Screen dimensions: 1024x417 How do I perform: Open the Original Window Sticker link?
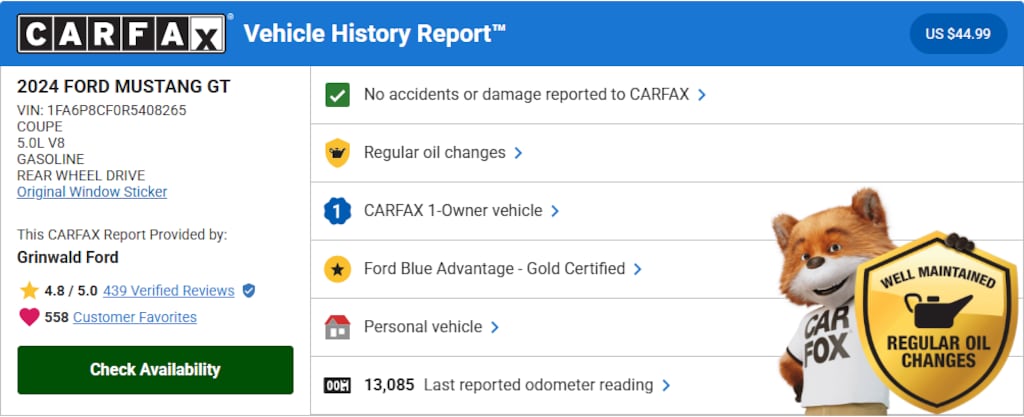click(92, 192)
